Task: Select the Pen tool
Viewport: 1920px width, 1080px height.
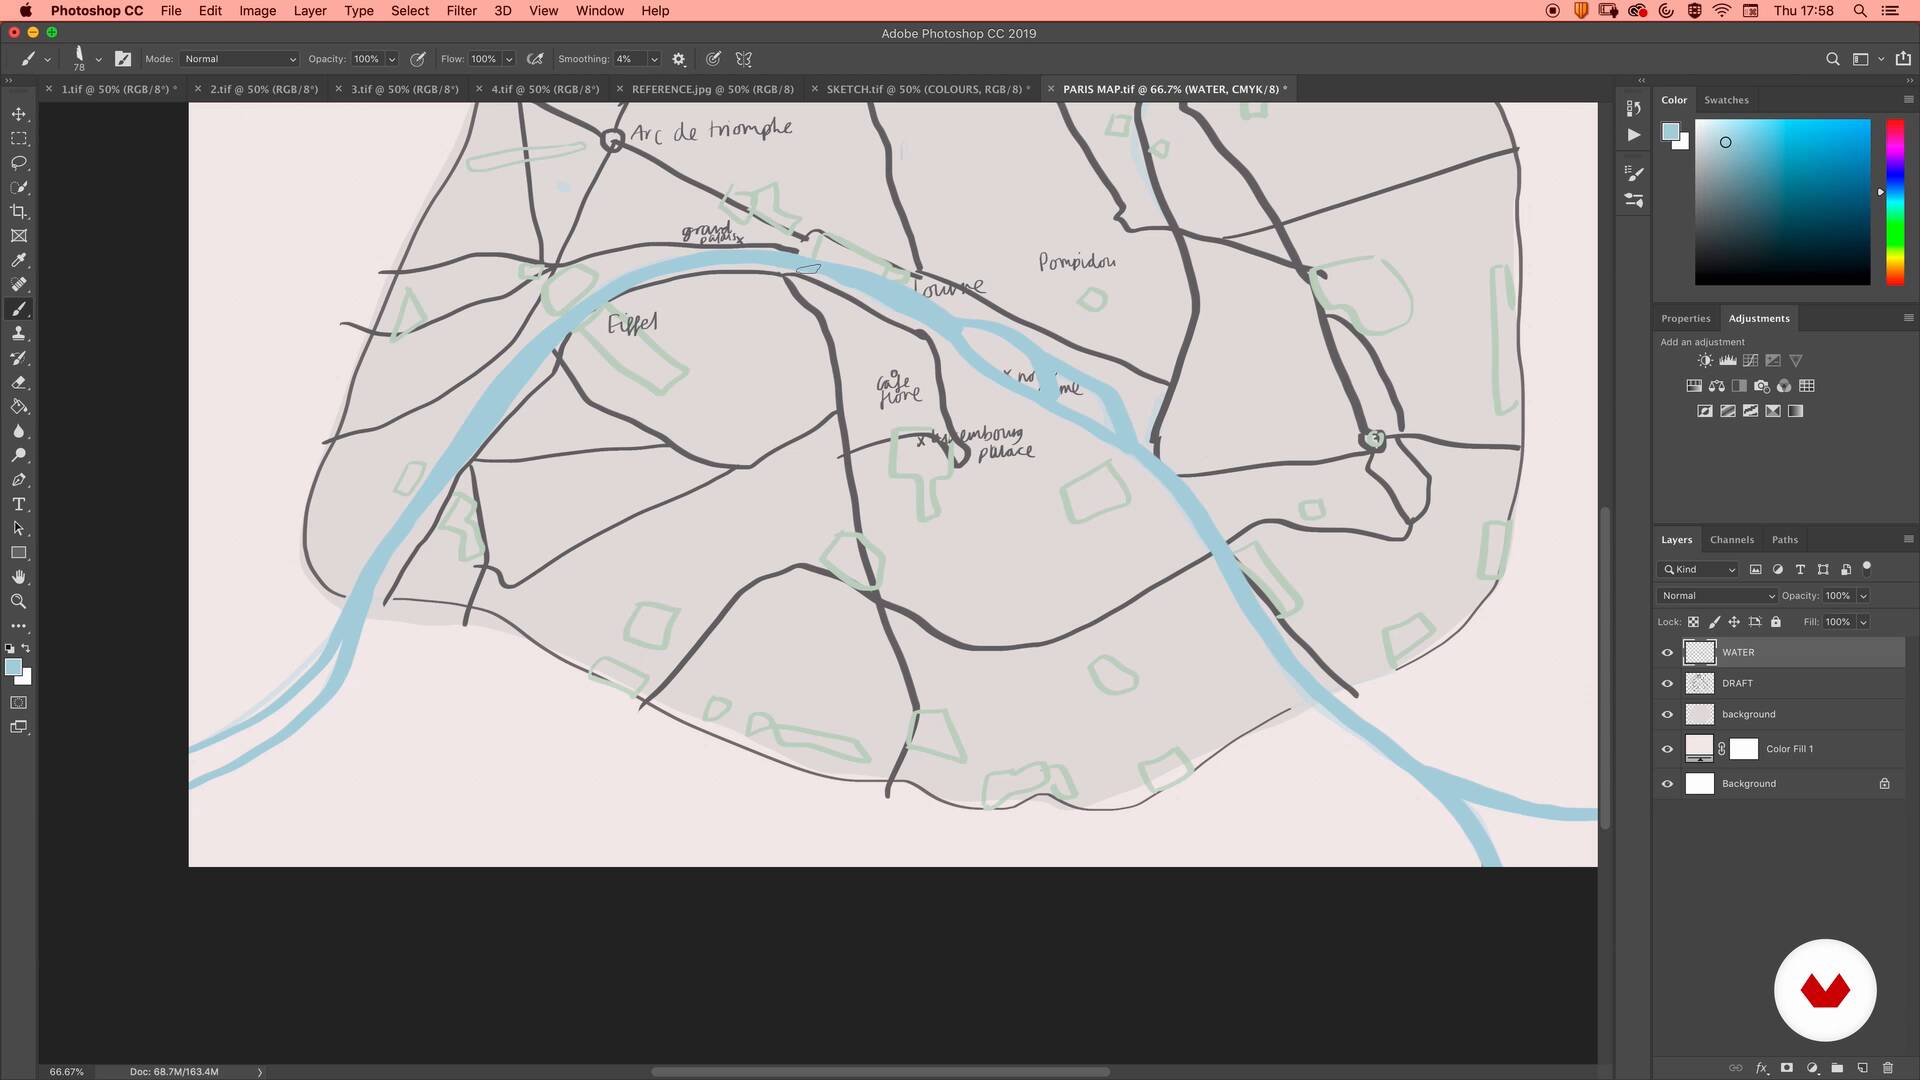Action: [x=19, y=480]
